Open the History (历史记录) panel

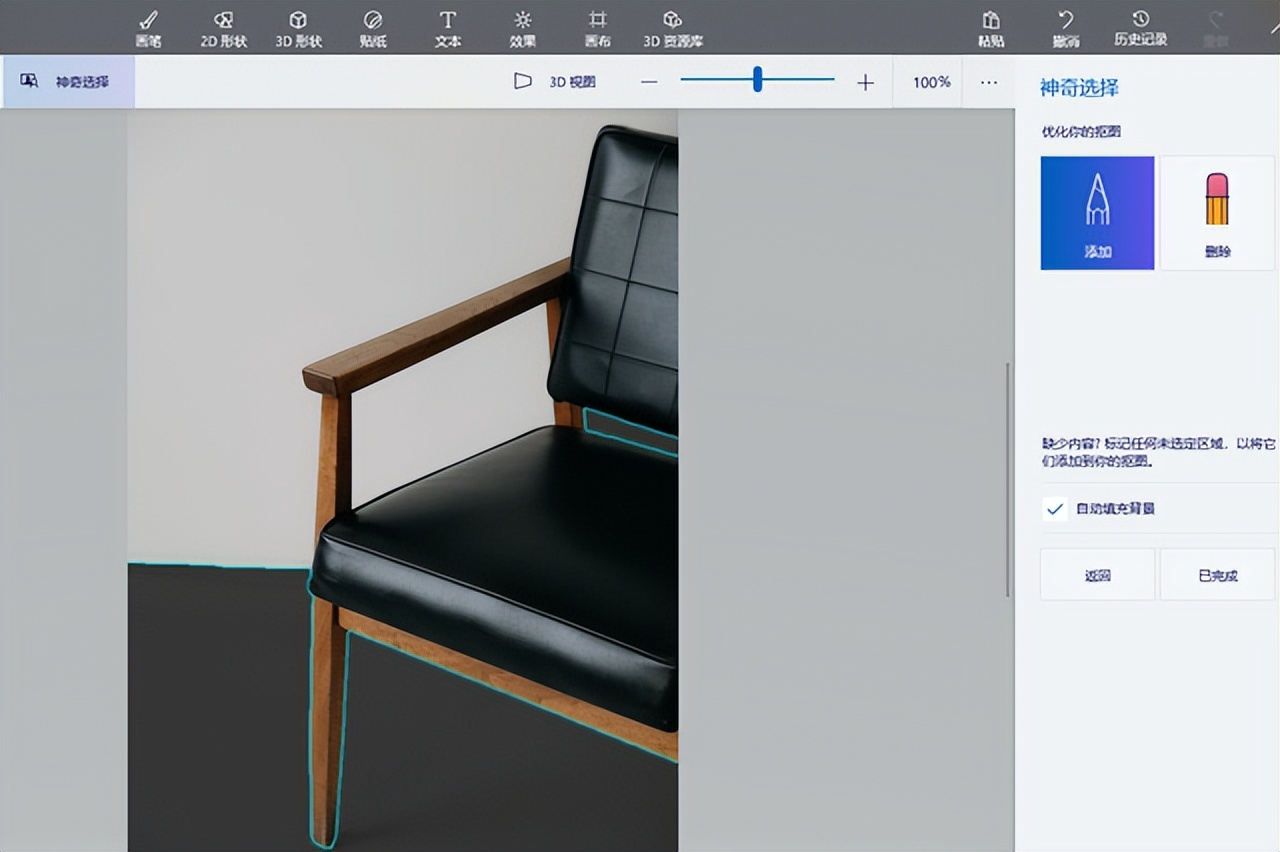[1141, 28]
